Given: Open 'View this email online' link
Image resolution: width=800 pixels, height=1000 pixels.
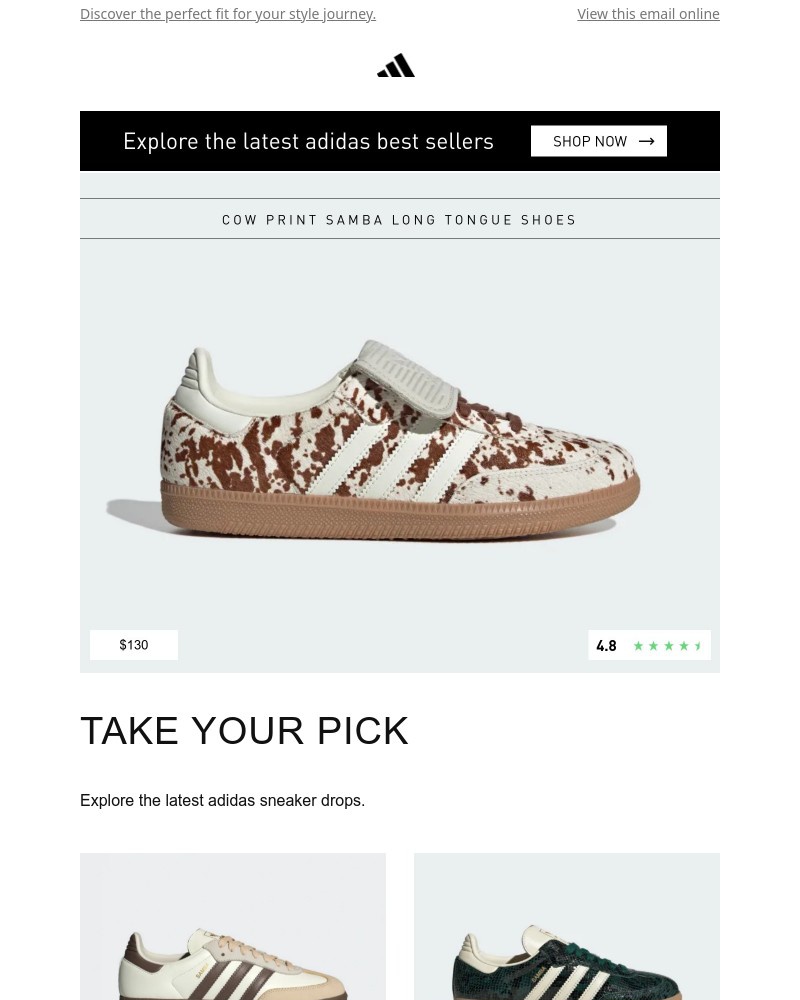Looking at the screenshot, I should [648, 13].
